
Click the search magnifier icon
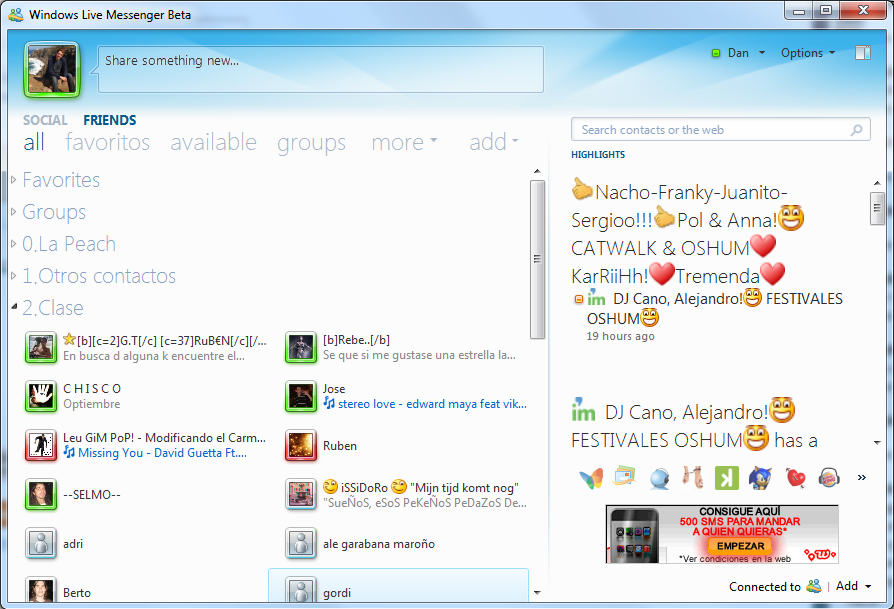coord(856,129)
